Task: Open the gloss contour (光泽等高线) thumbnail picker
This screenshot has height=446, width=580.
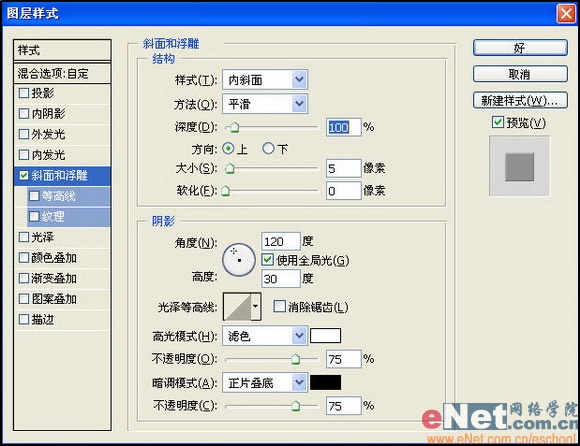Action: click(237, 307)
